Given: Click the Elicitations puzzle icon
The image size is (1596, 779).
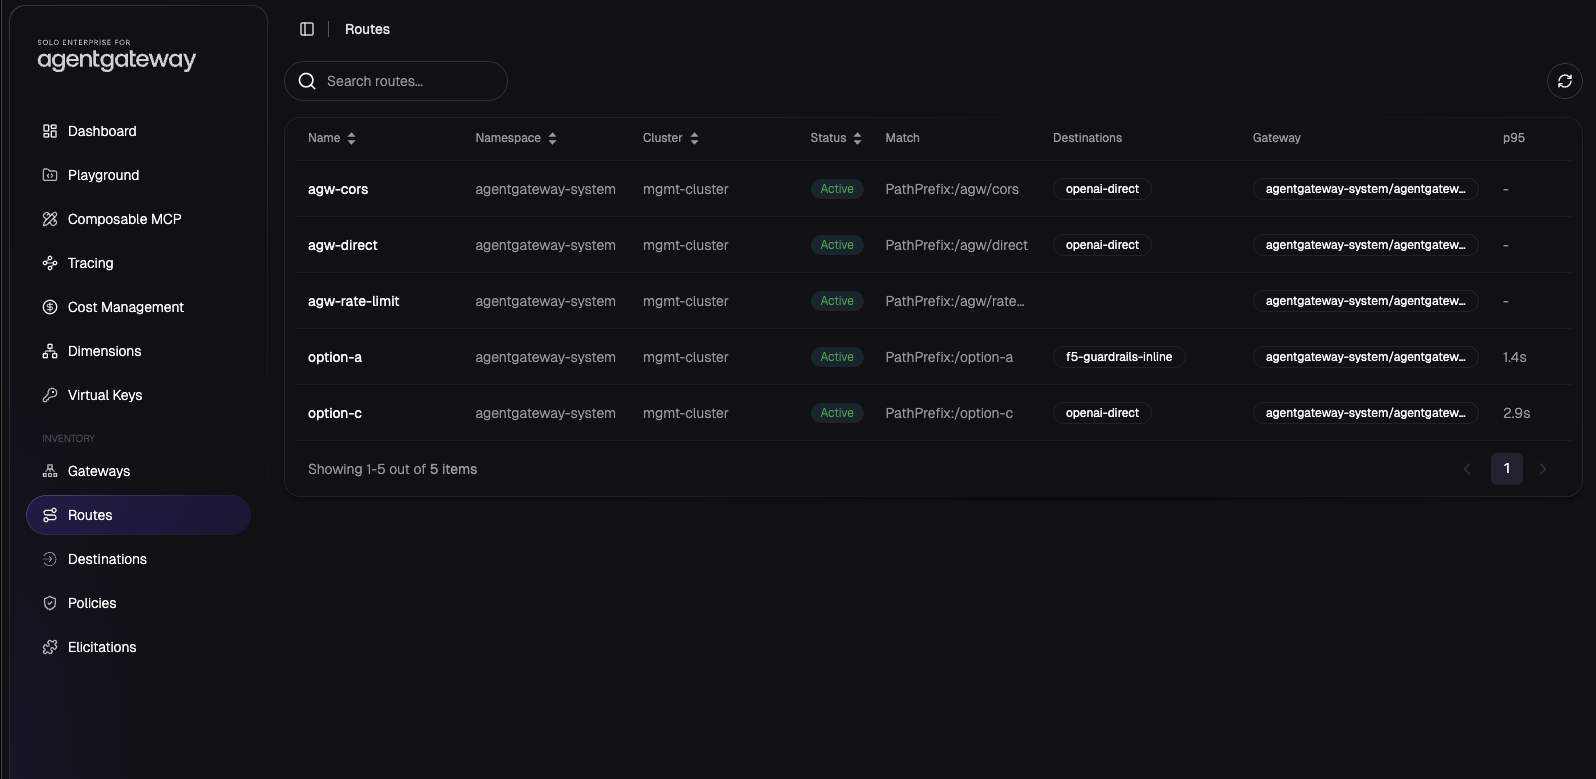Looking at the screenshot, I should pos(50,647).
